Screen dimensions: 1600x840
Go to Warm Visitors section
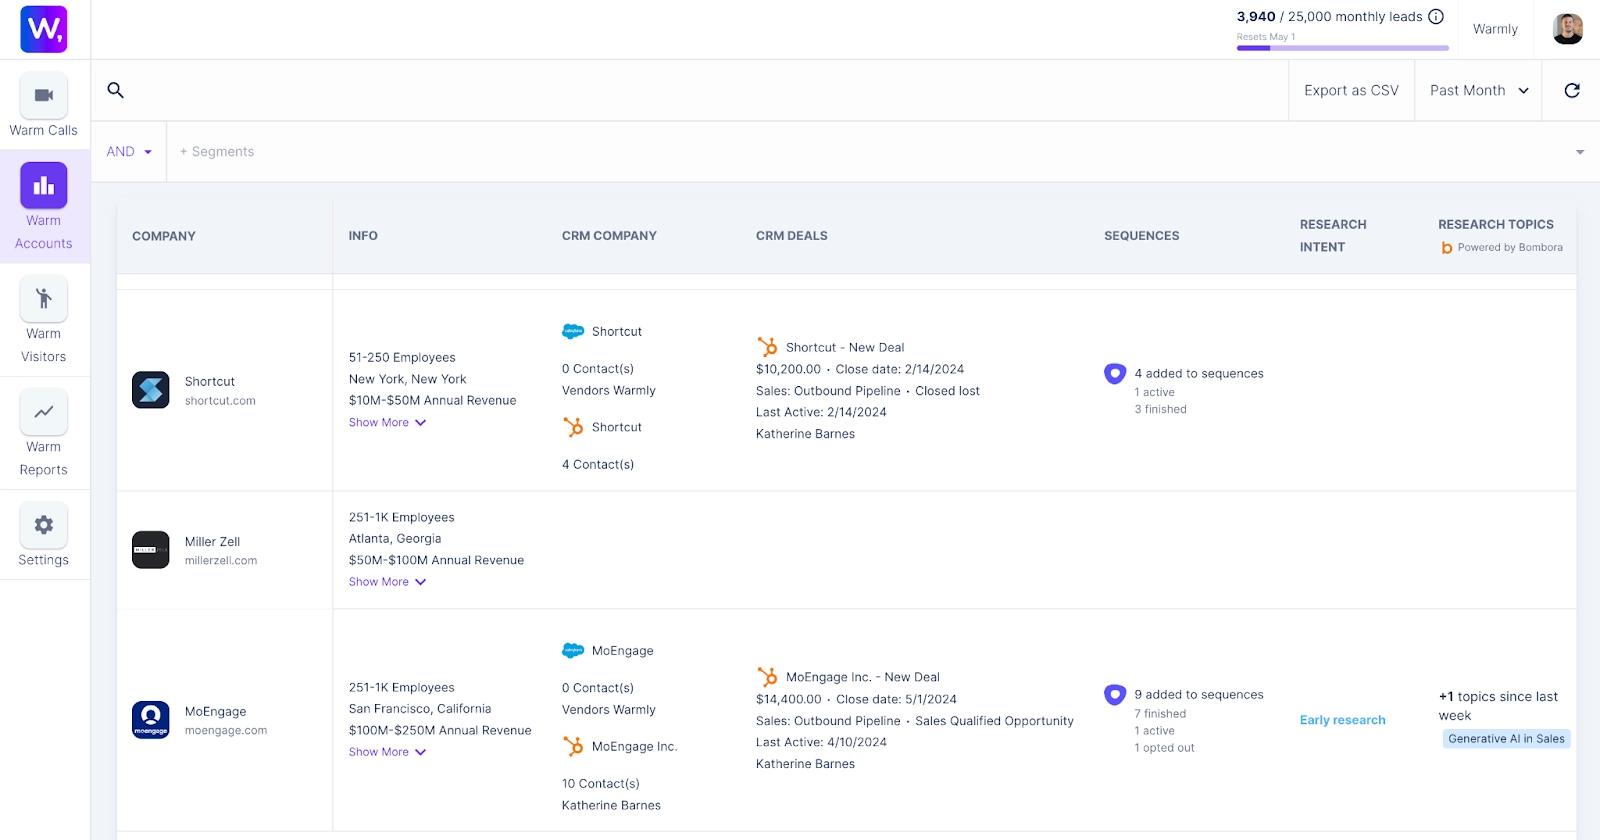point(44,320)
